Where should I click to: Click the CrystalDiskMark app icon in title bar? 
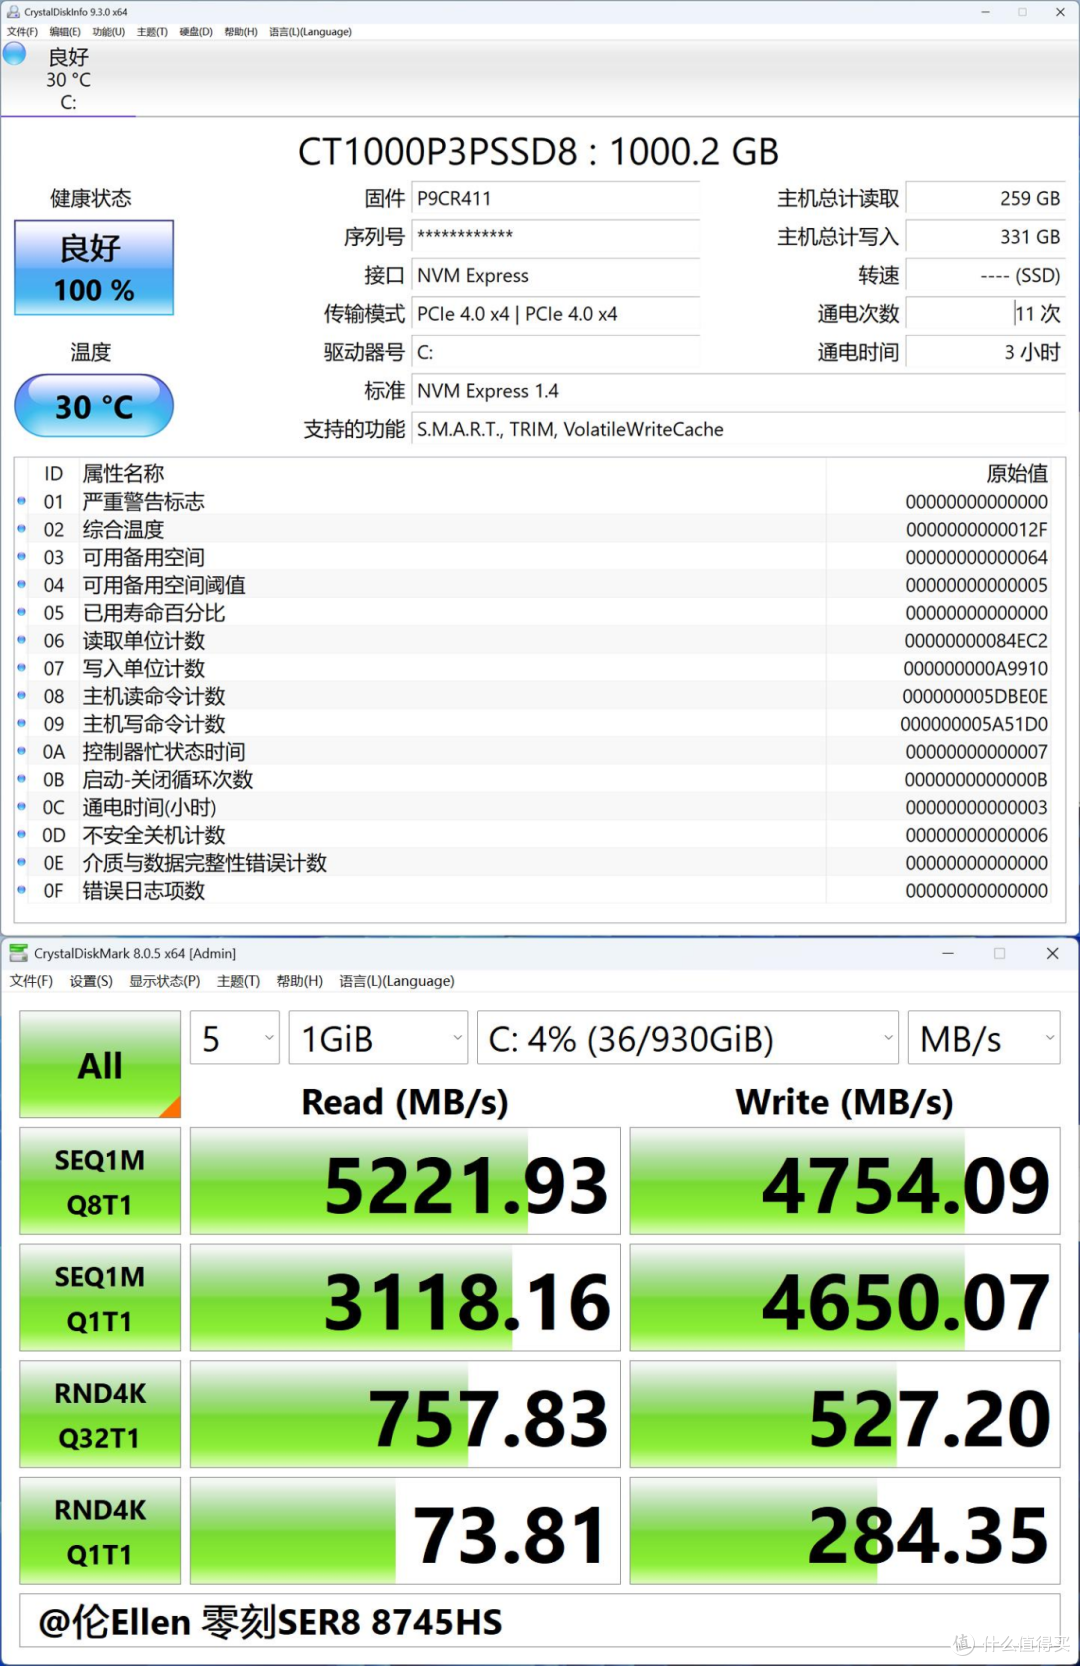[x=18, y=953]
